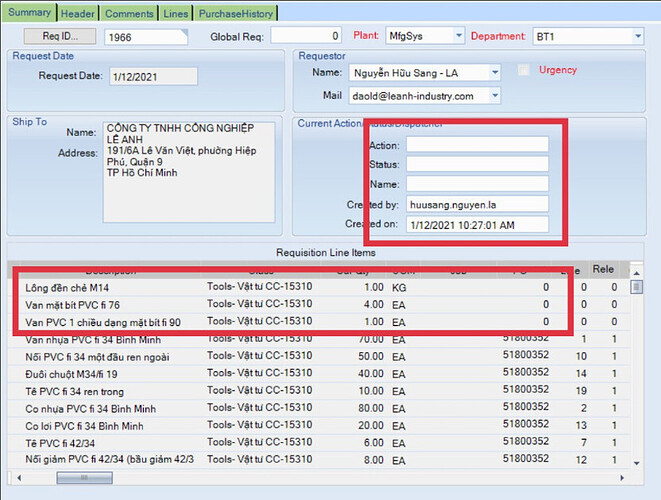The width and height of the screenshot is (661, 500).
Task: Toggle the Urgency checkbox
Action: [x=523, y=70]
